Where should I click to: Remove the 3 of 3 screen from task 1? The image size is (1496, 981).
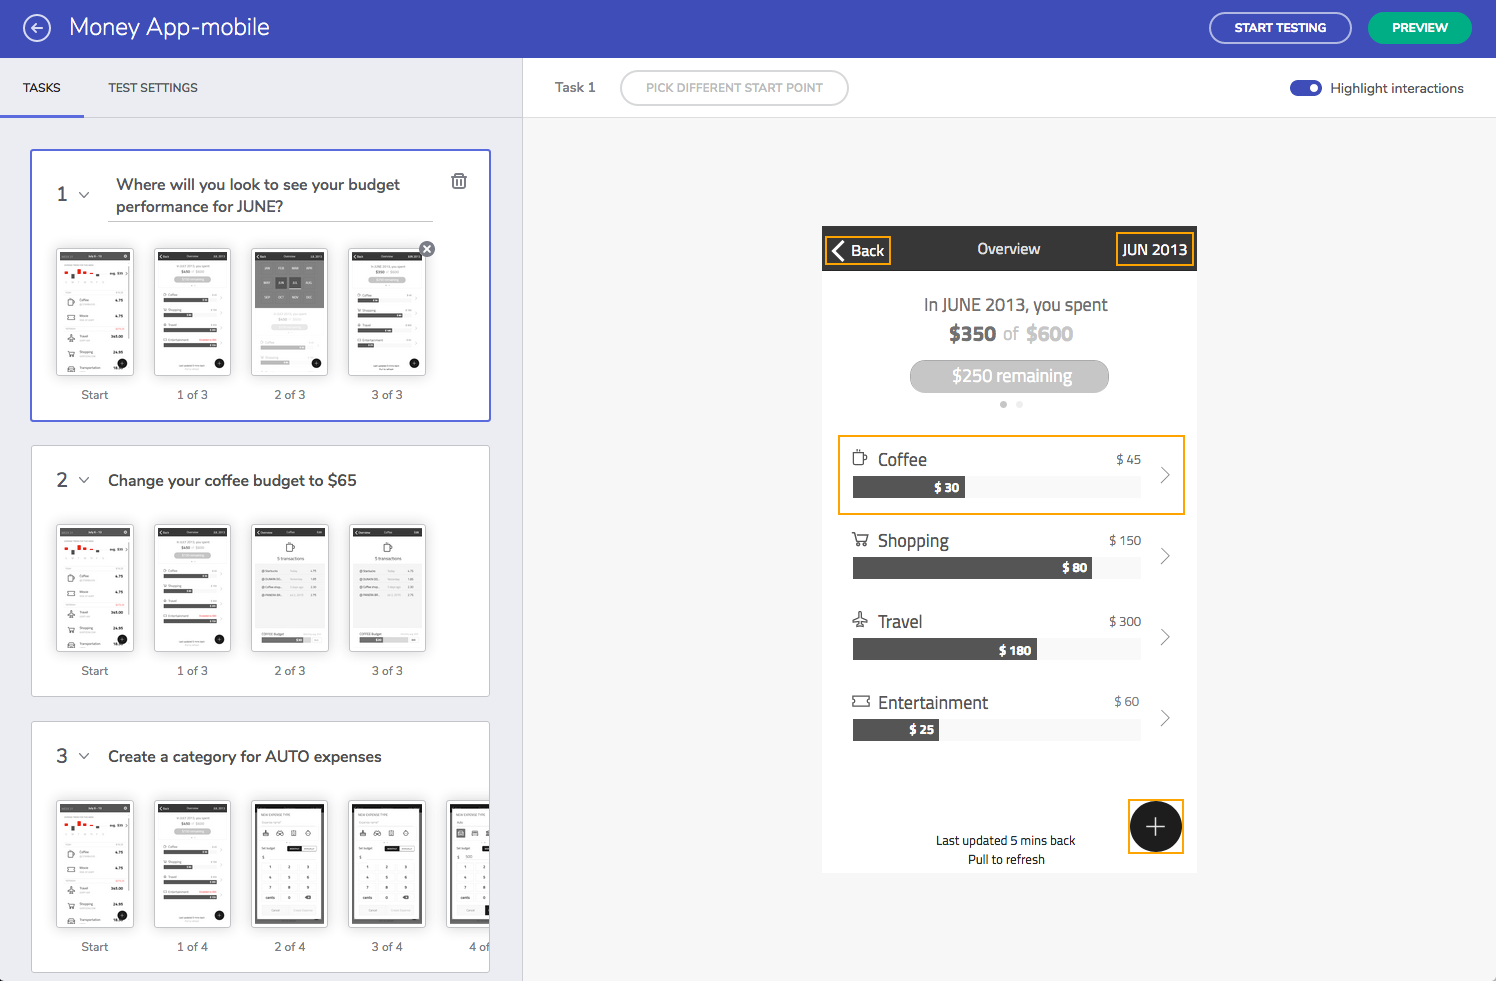[427, 249]
